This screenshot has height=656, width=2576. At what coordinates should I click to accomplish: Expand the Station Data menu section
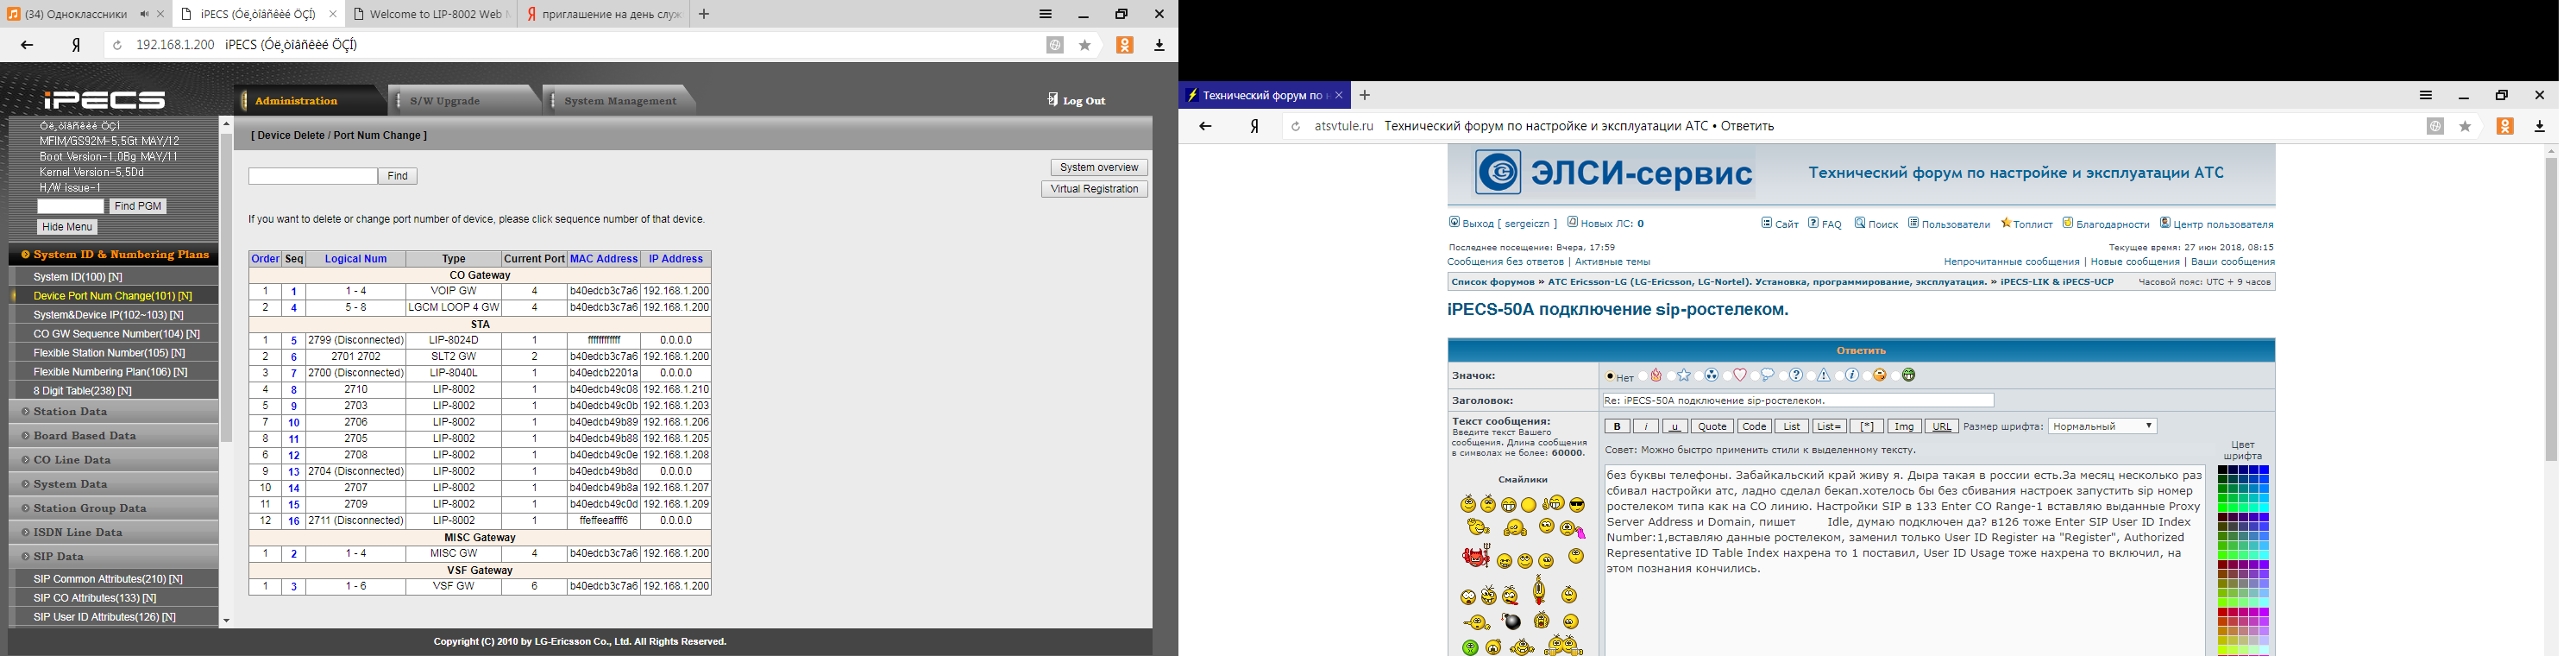(114, 412)
